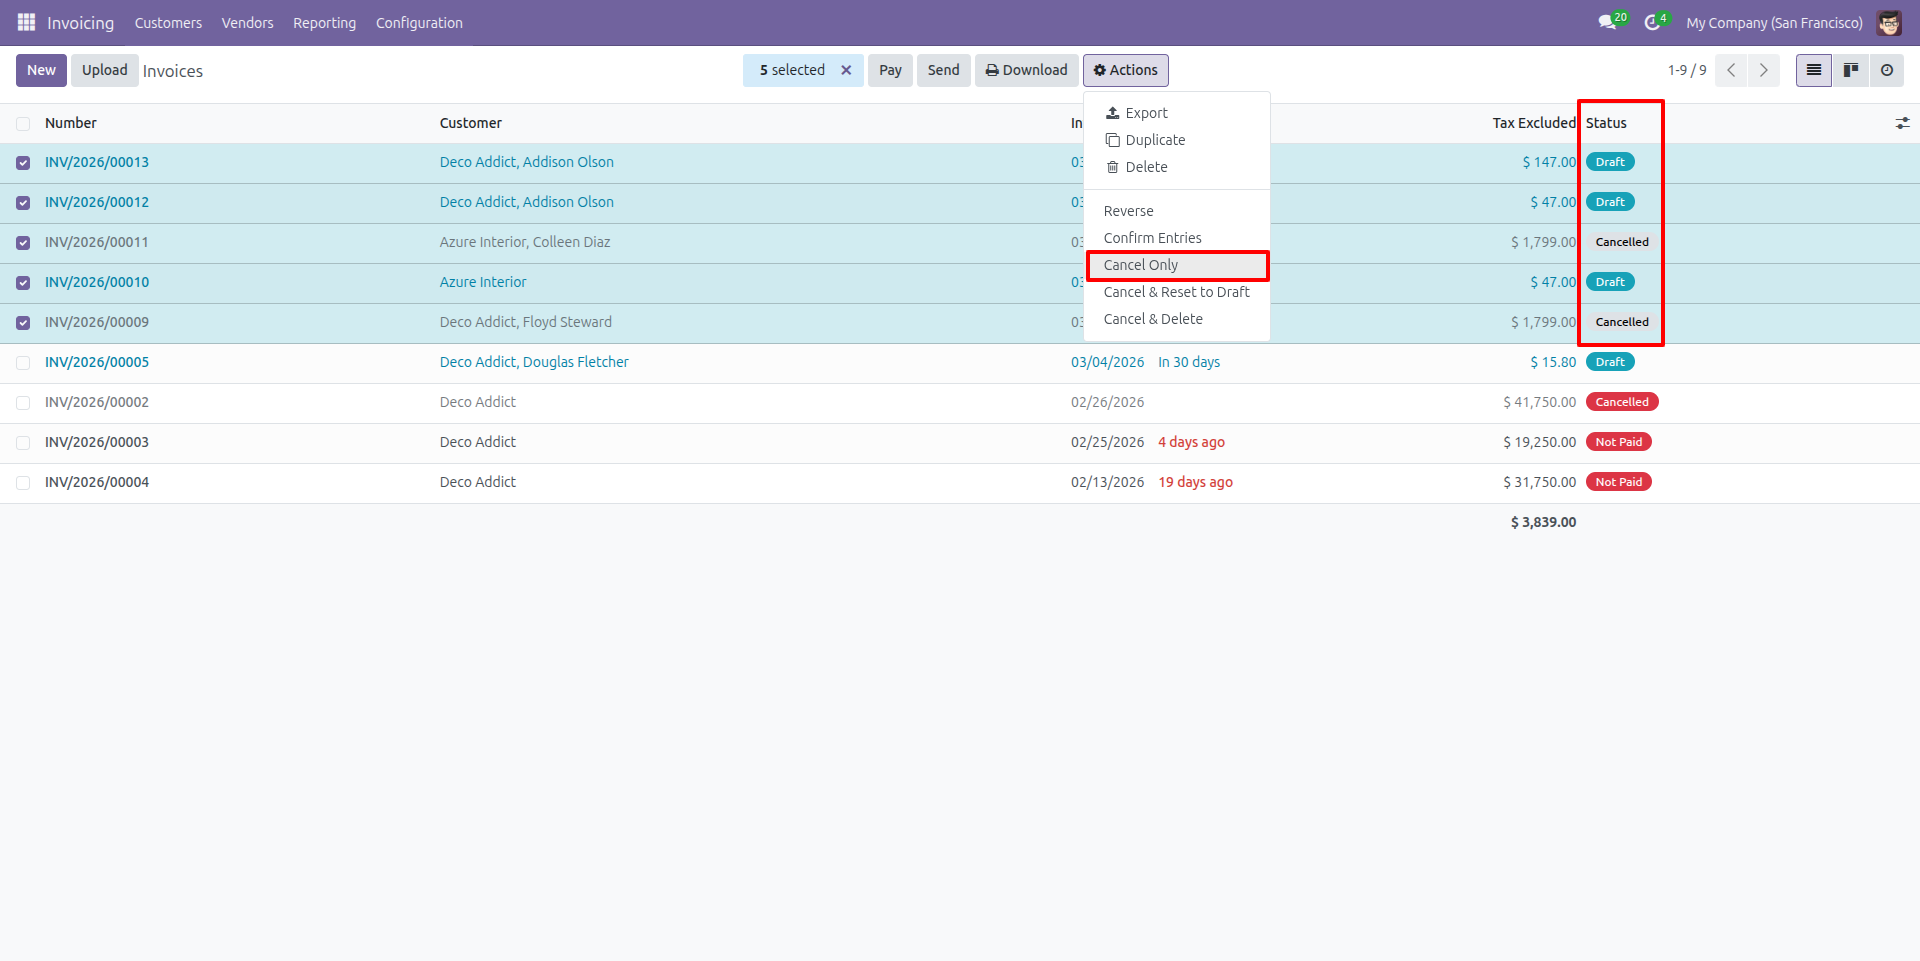Open the Customers menu
Screen dimensions: 1920x961
click(168, 22)
